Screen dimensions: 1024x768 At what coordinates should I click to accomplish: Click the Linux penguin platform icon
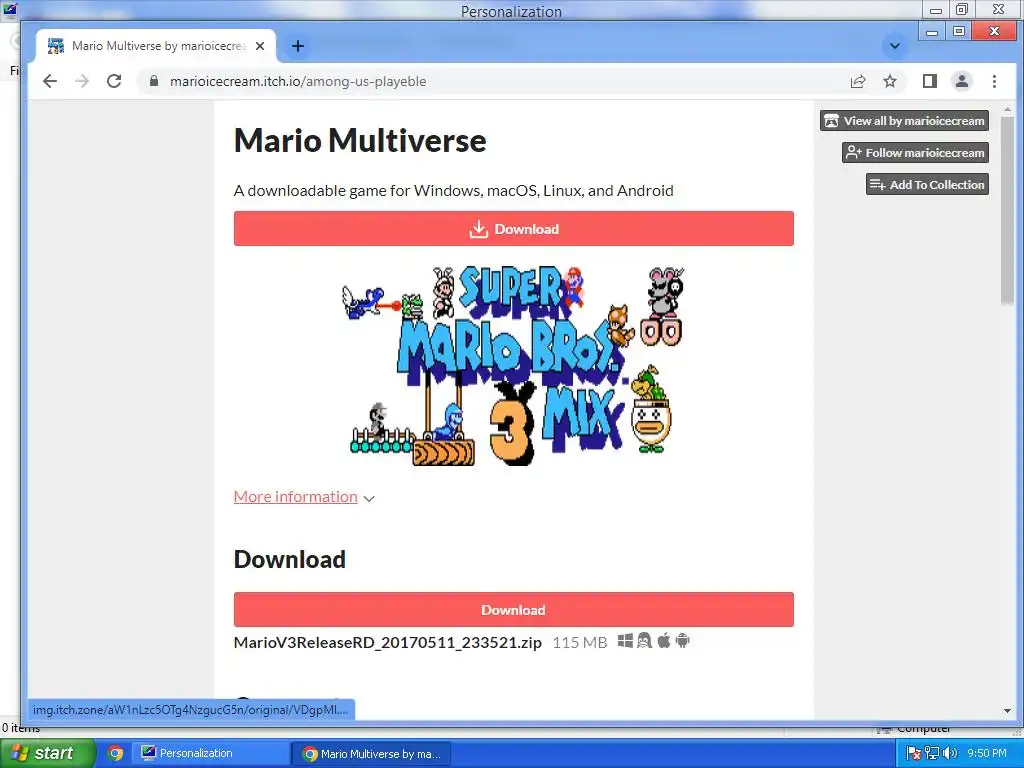point(645,641)
